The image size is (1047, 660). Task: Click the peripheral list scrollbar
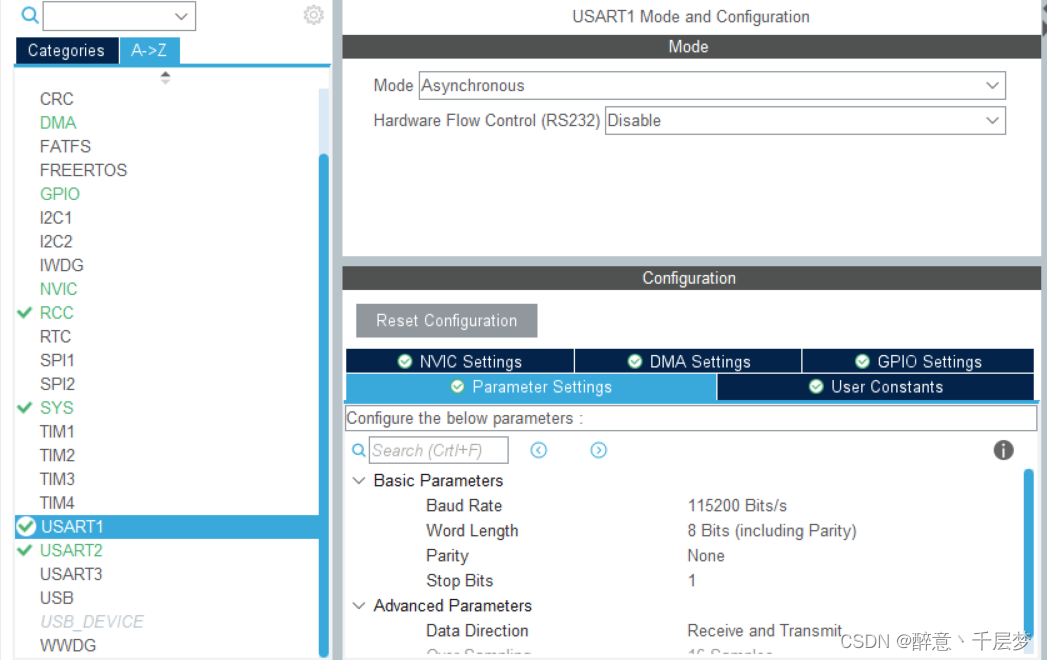point(324,404)
